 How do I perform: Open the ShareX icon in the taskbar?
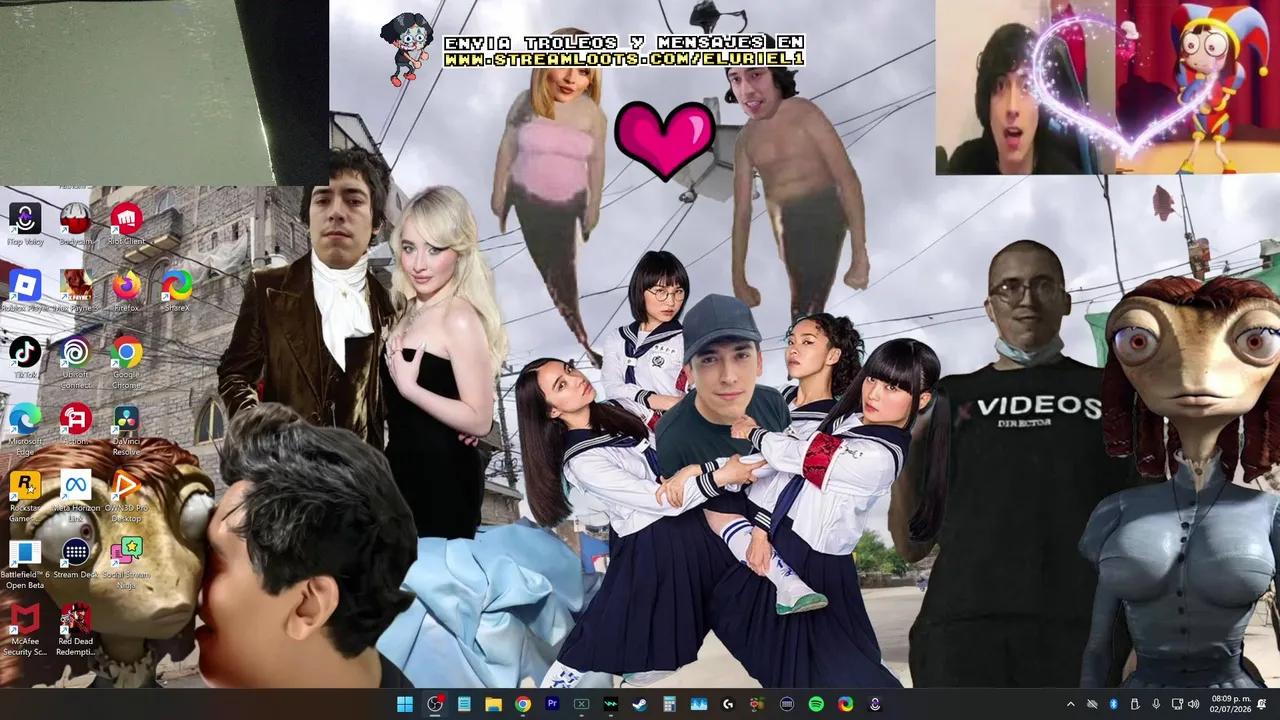click(846, 704)
